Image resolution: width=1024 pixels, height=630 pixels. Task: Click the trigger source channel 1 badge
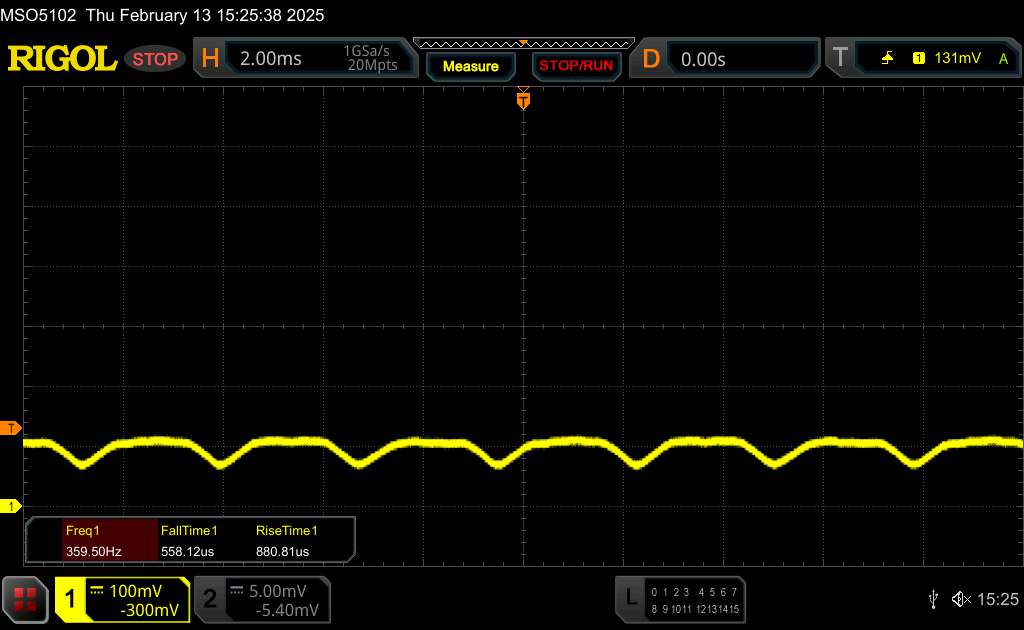coord(919,58)
